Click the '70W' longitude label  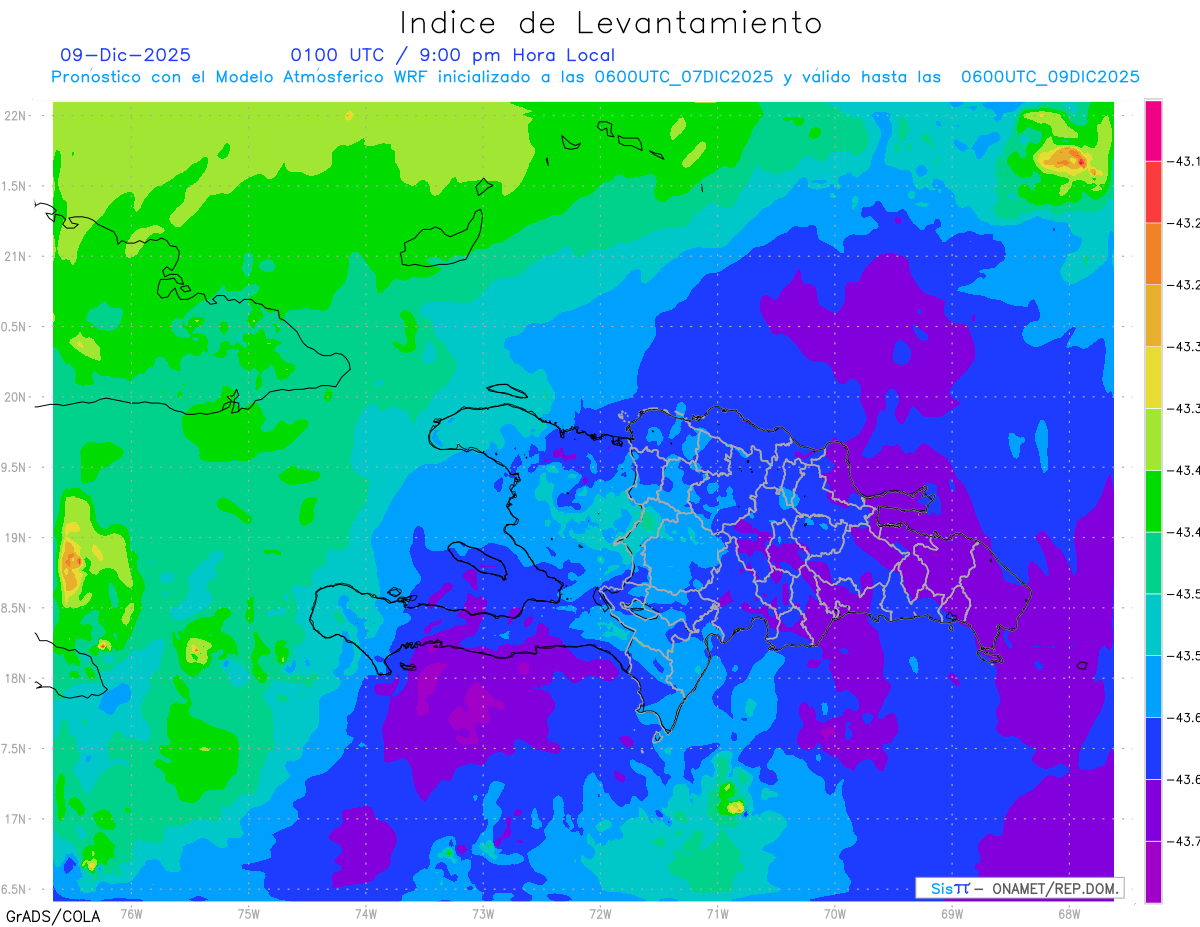point(834,912)
